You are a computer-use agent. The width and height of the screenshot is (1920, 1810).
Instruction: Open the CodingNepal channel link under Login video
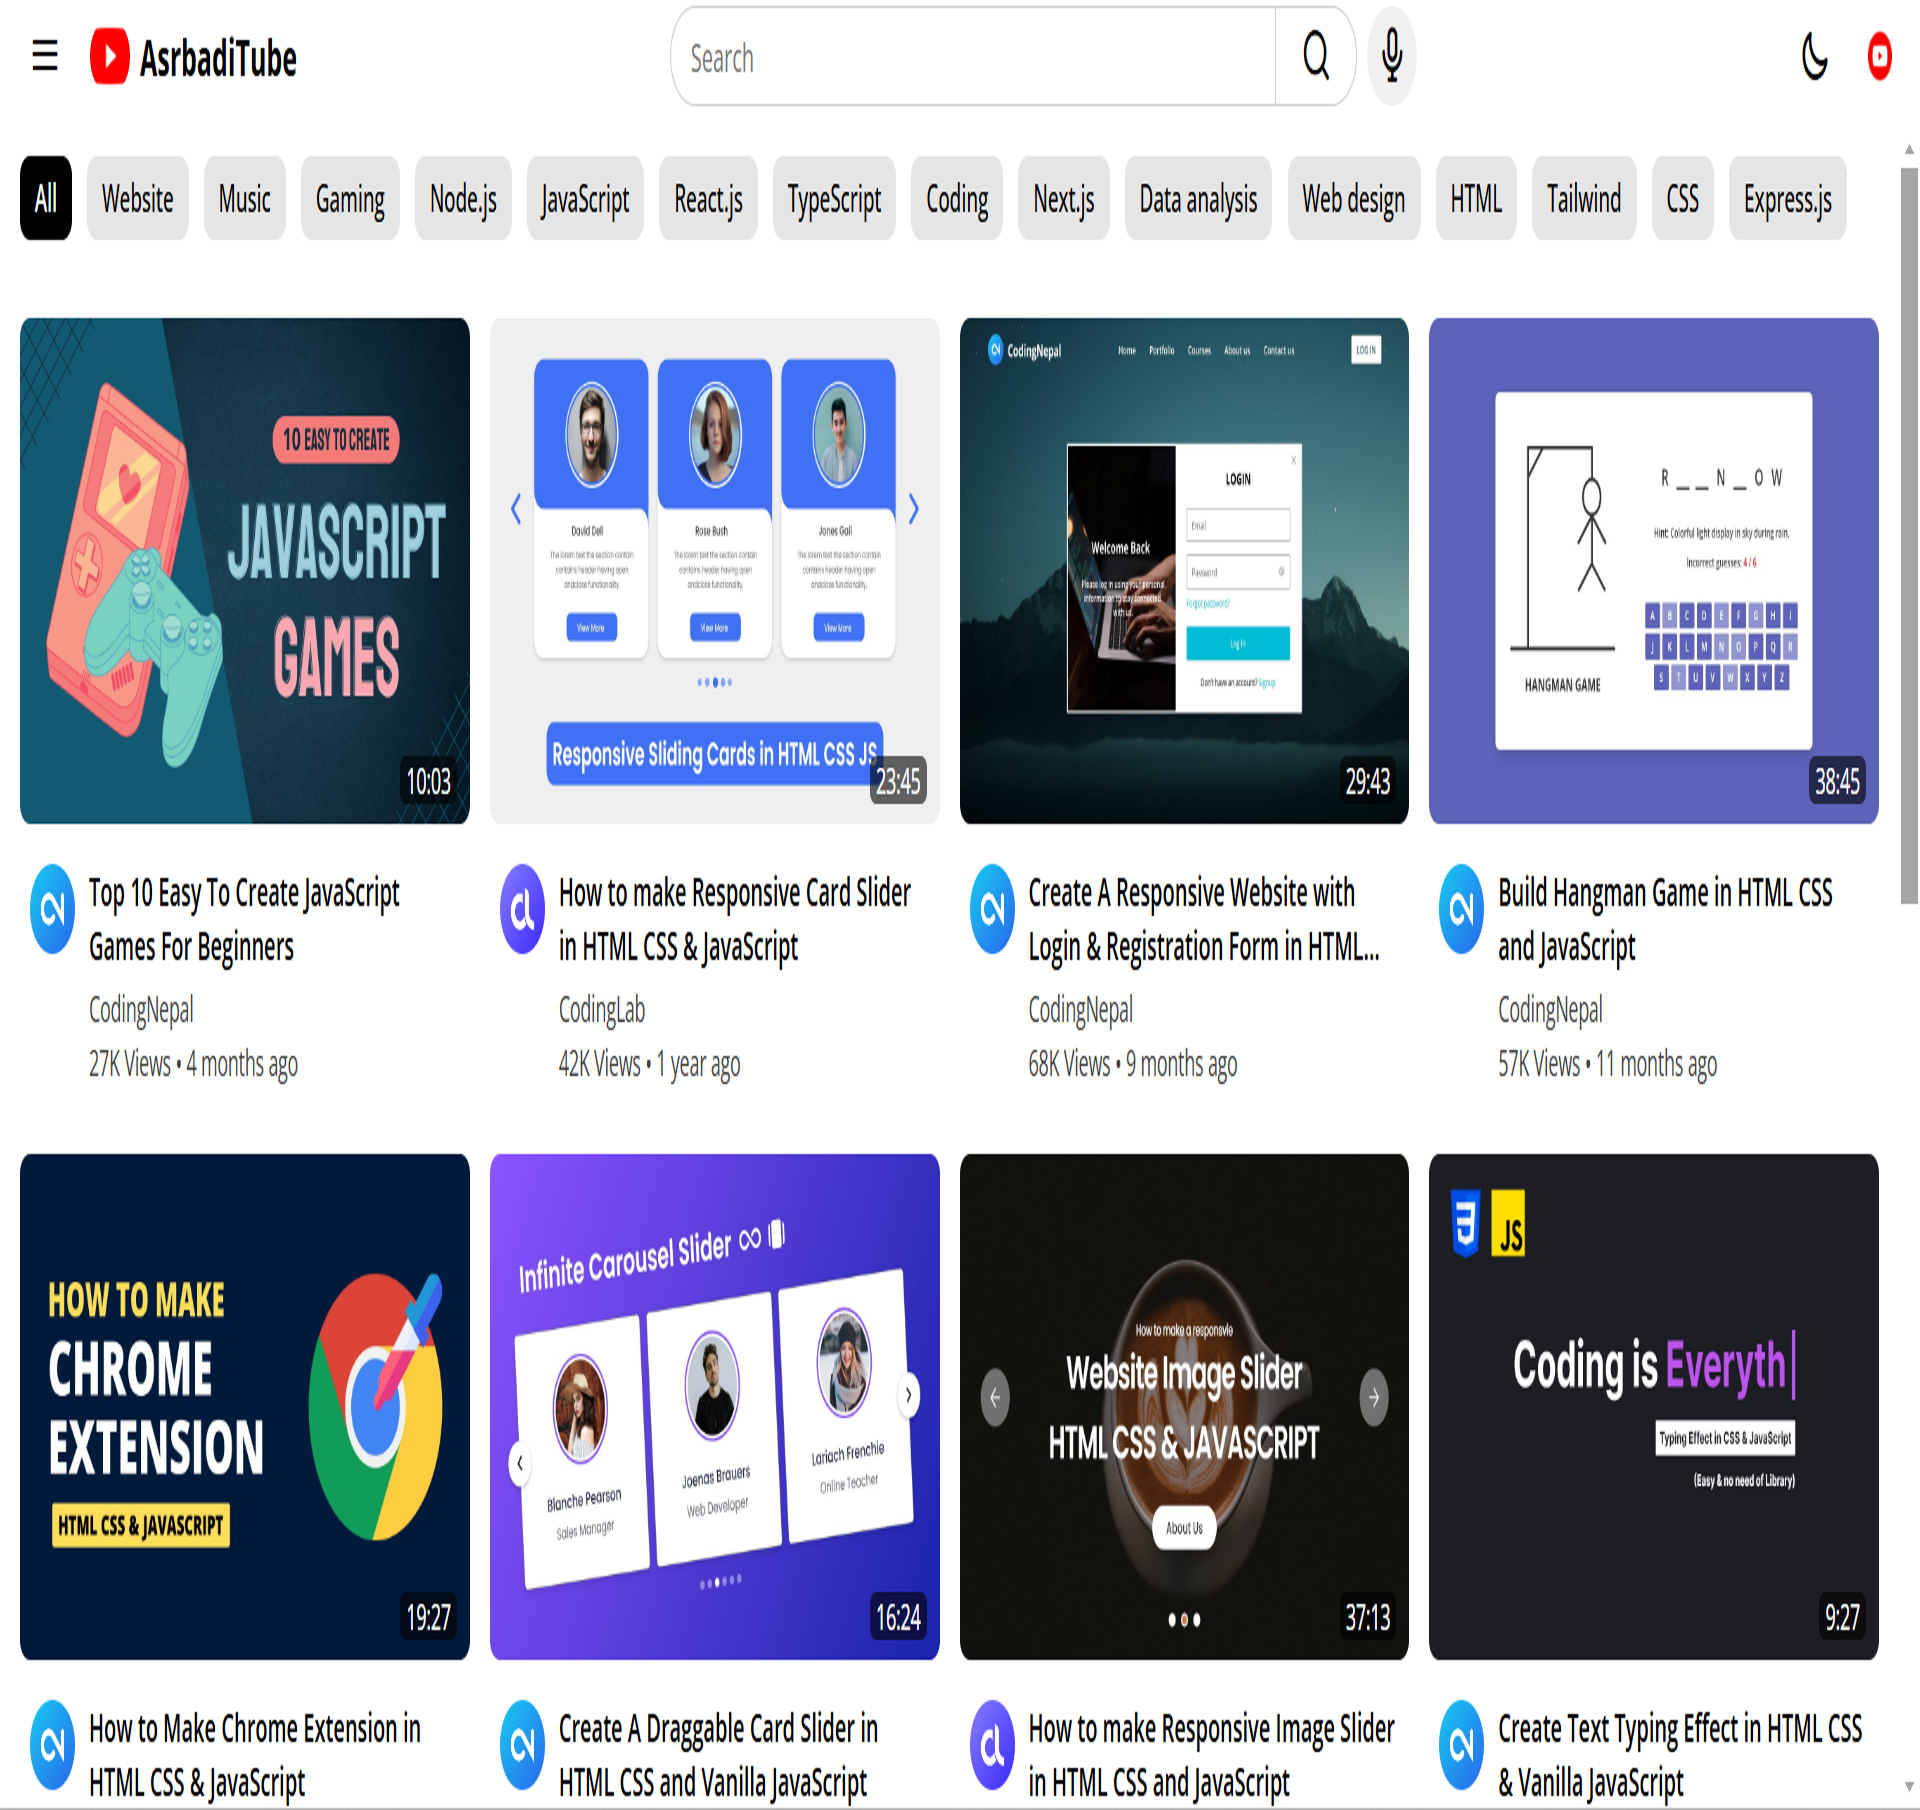pos(1080,1010)
